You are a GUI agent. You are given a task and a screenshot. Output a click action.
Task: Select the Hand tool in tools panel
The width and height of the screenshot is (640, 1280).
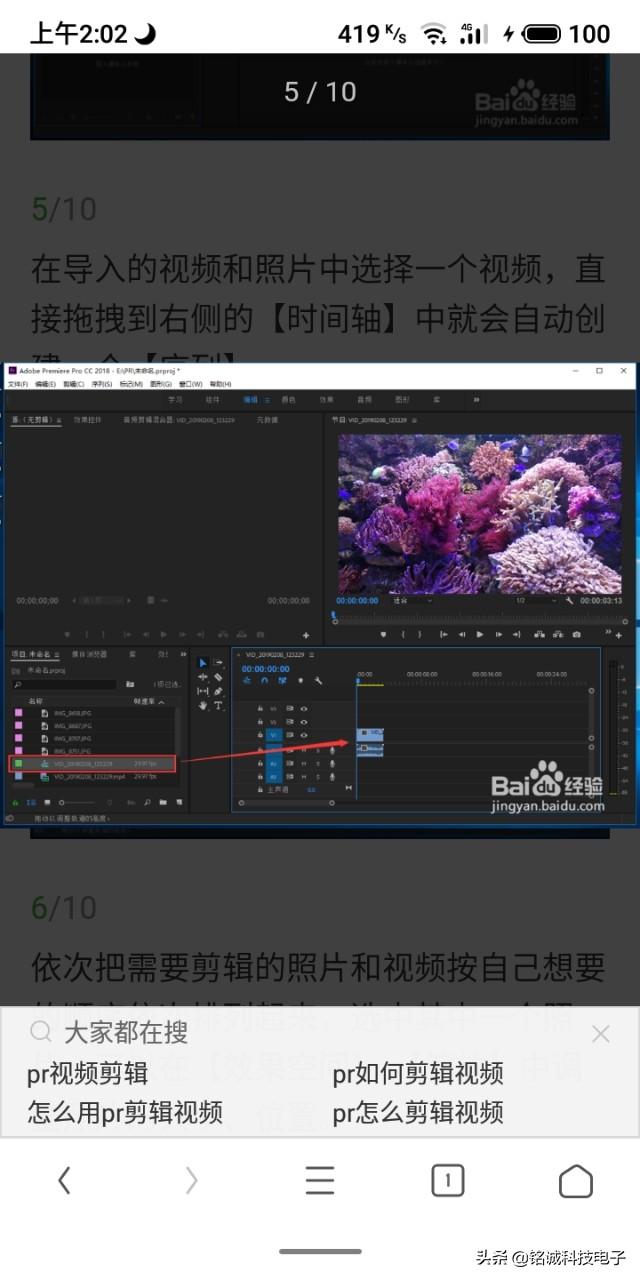[203, 705]
